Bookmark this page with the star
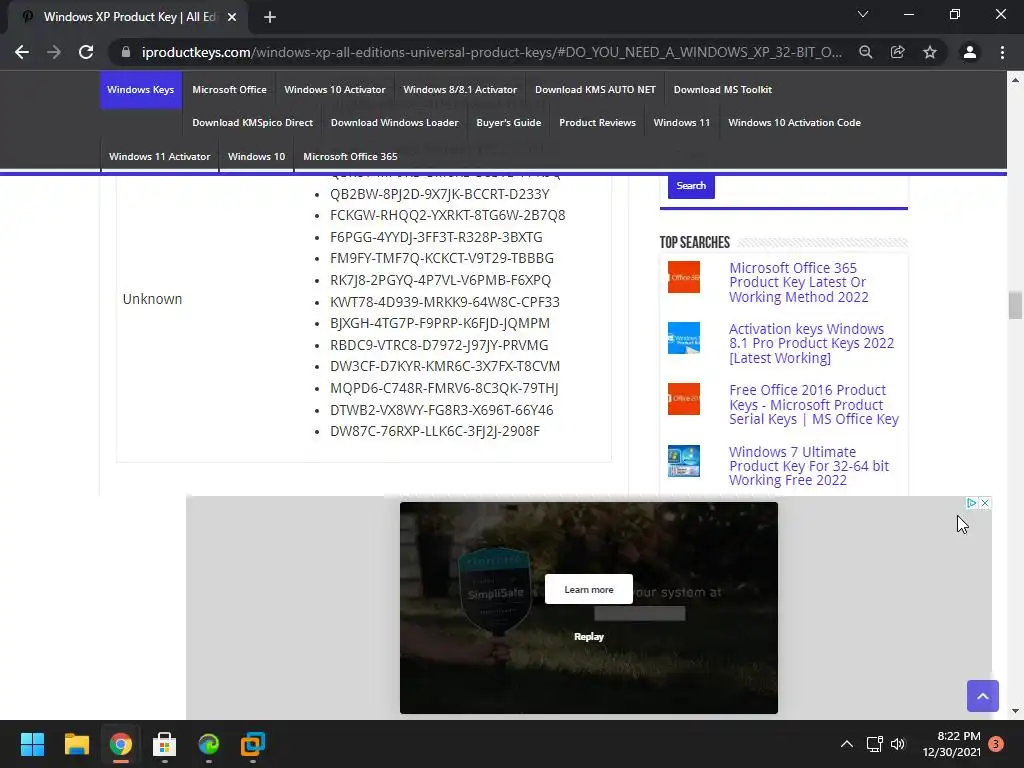This screenshot has width=1024, height=768. [x=930, y=52]
